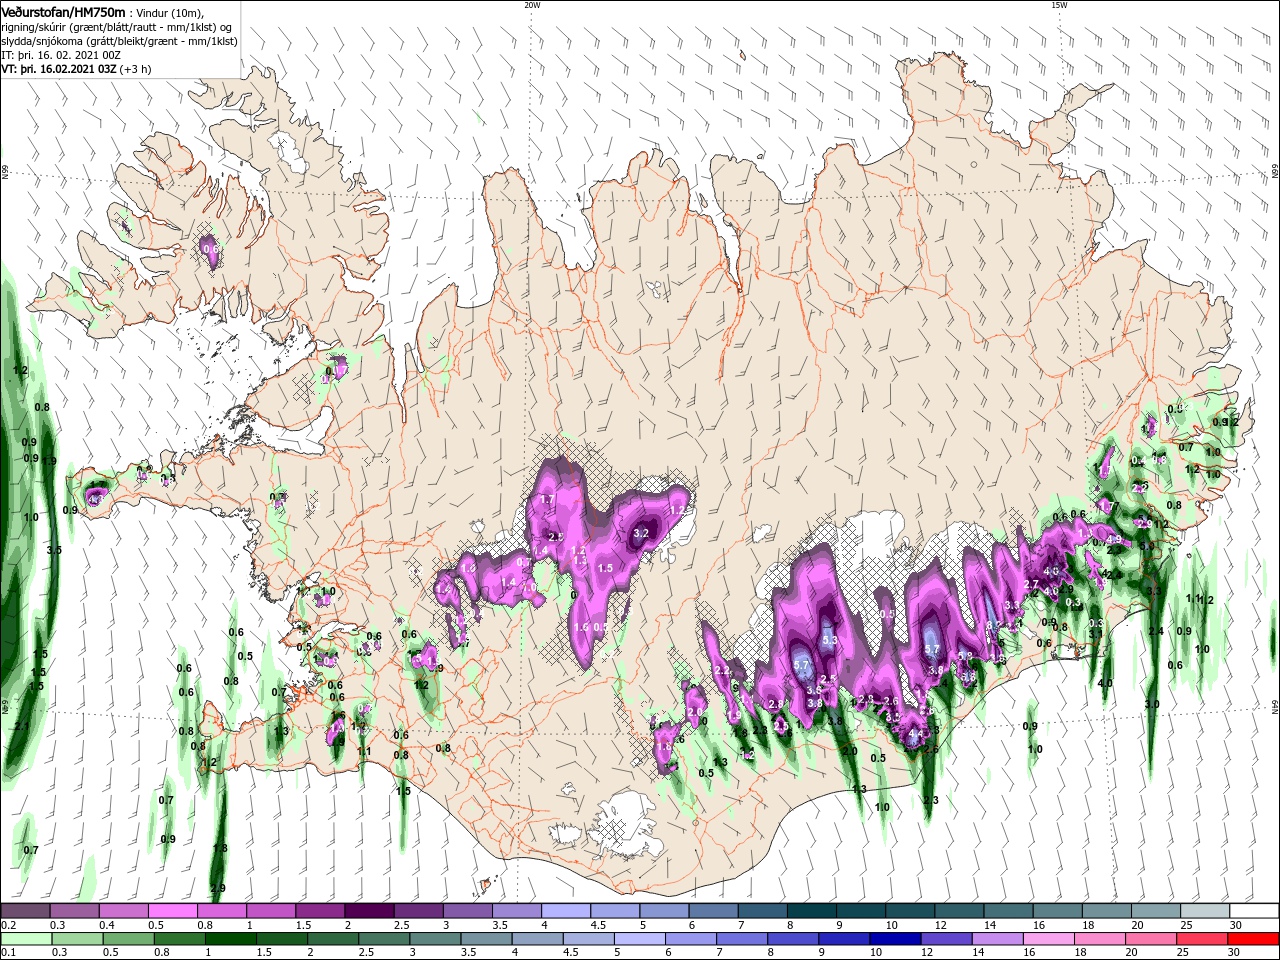1280x960 pixels.
Task: Pick top-row swatch between 0.5 and 0.8
Action: coord(172,911)
